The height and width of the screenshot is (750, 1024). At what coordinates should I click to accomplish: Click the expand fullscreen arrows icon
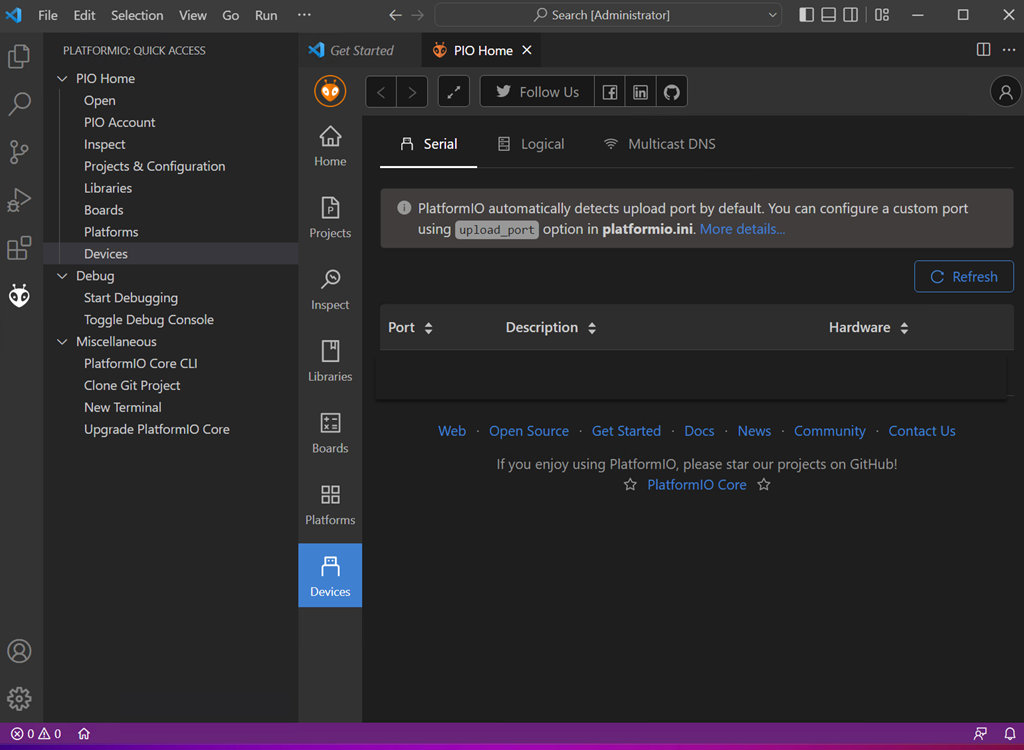coord(453,92)
